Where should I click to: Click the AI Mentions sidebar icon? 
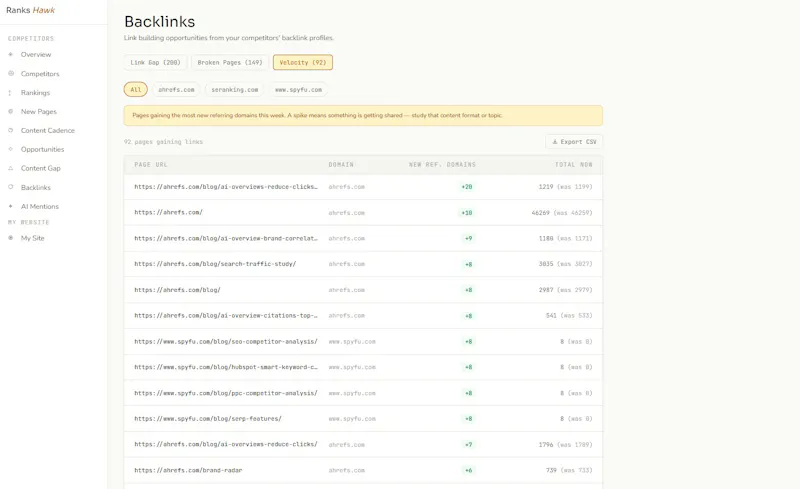[x=11, y=206]
